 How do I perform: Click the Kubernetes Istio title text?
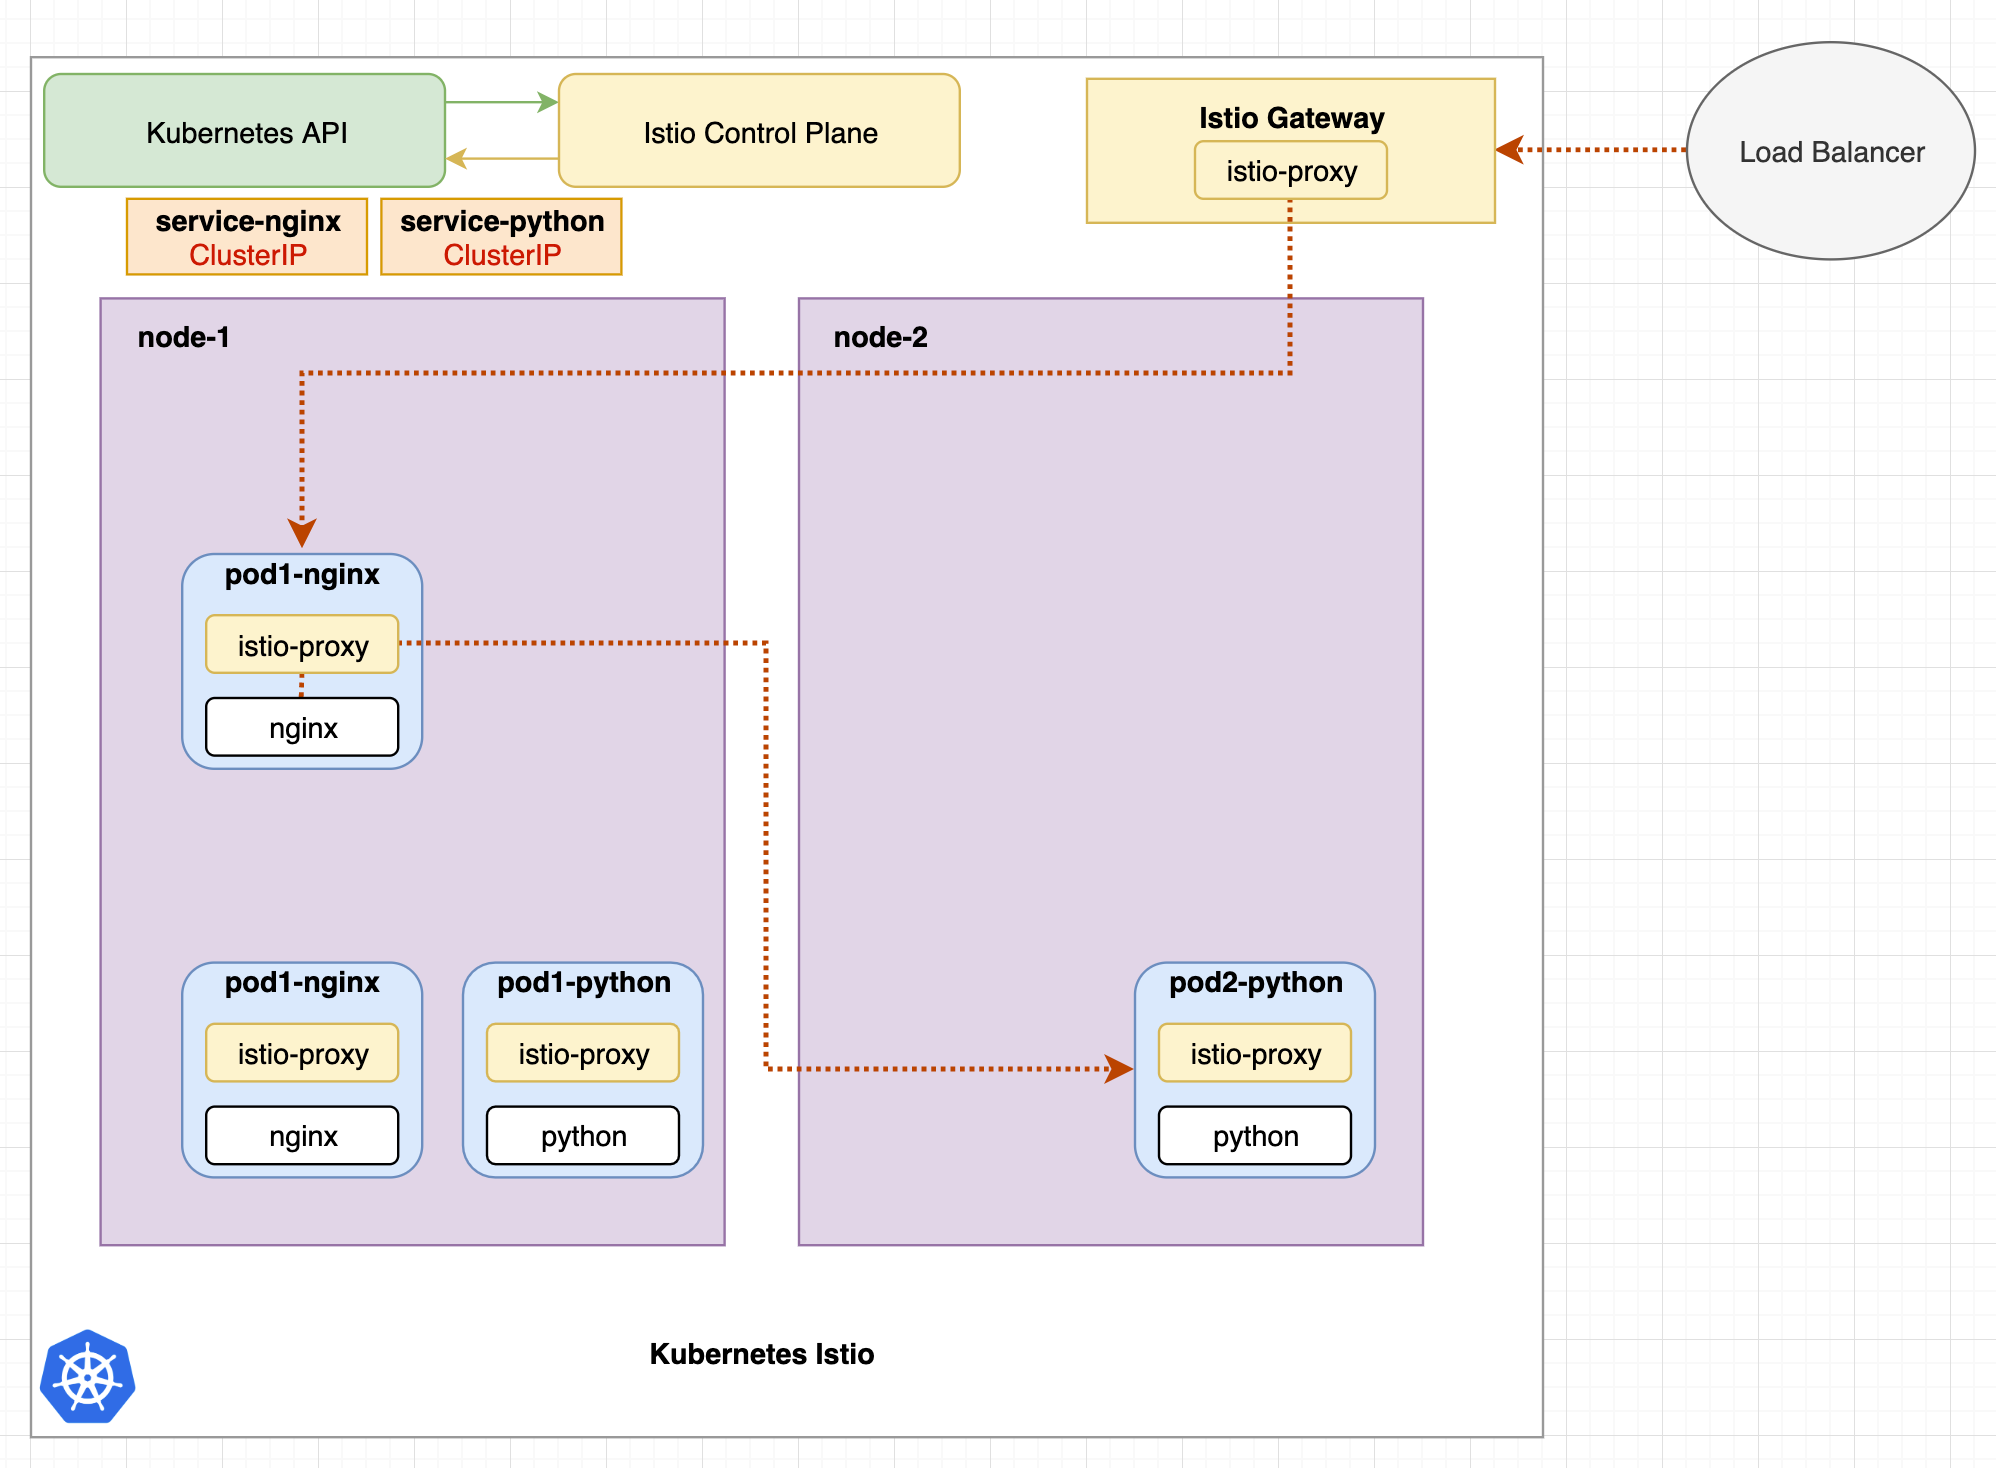point(761,1354)
